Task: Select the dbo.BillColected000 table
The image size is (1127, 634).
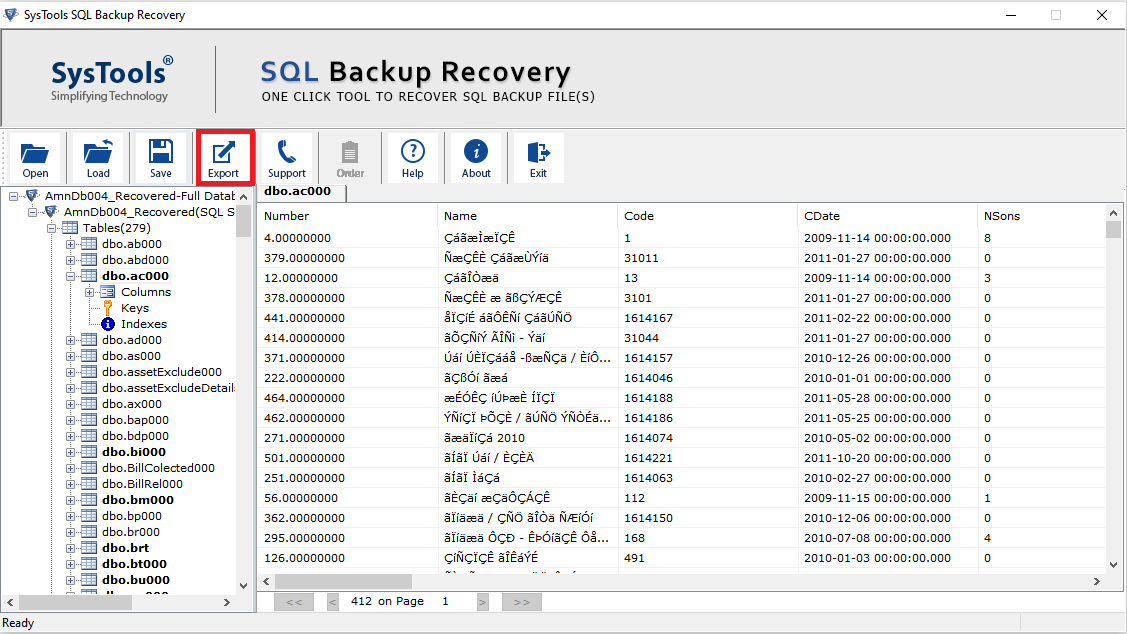Action: (158, 468)
